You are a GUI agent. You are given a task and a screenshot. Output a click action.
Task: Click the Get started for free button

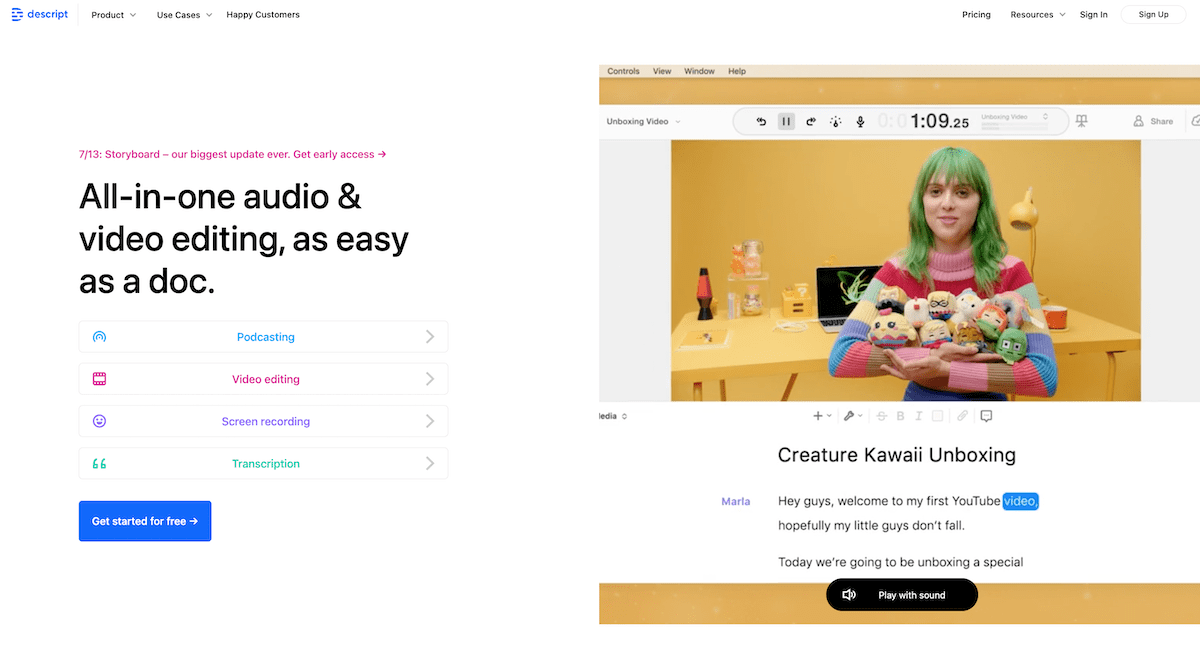click(x=145, y=521)
